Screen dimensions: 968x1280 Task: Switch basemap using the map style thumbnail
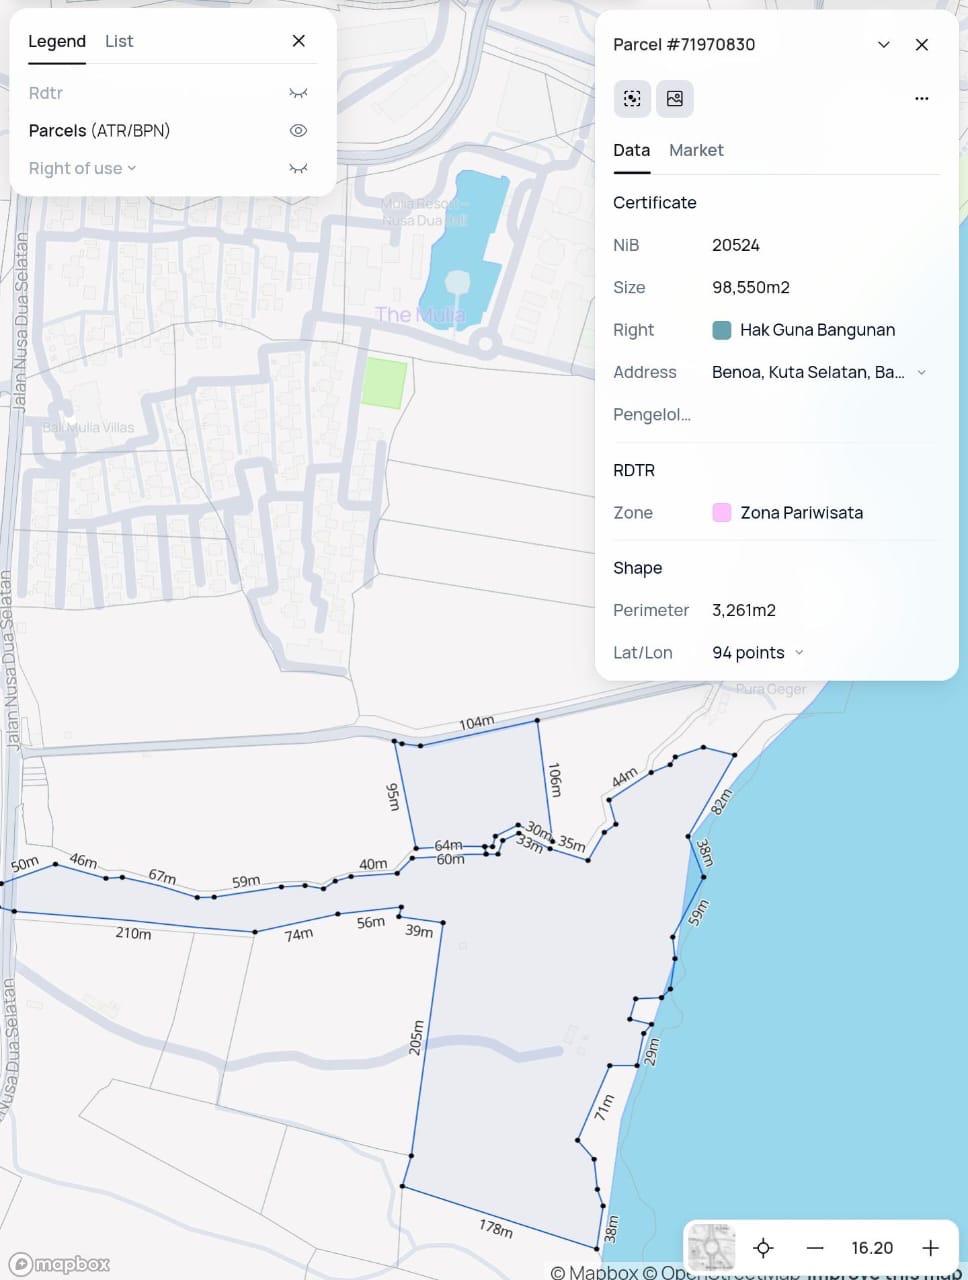click(711, 1248)
